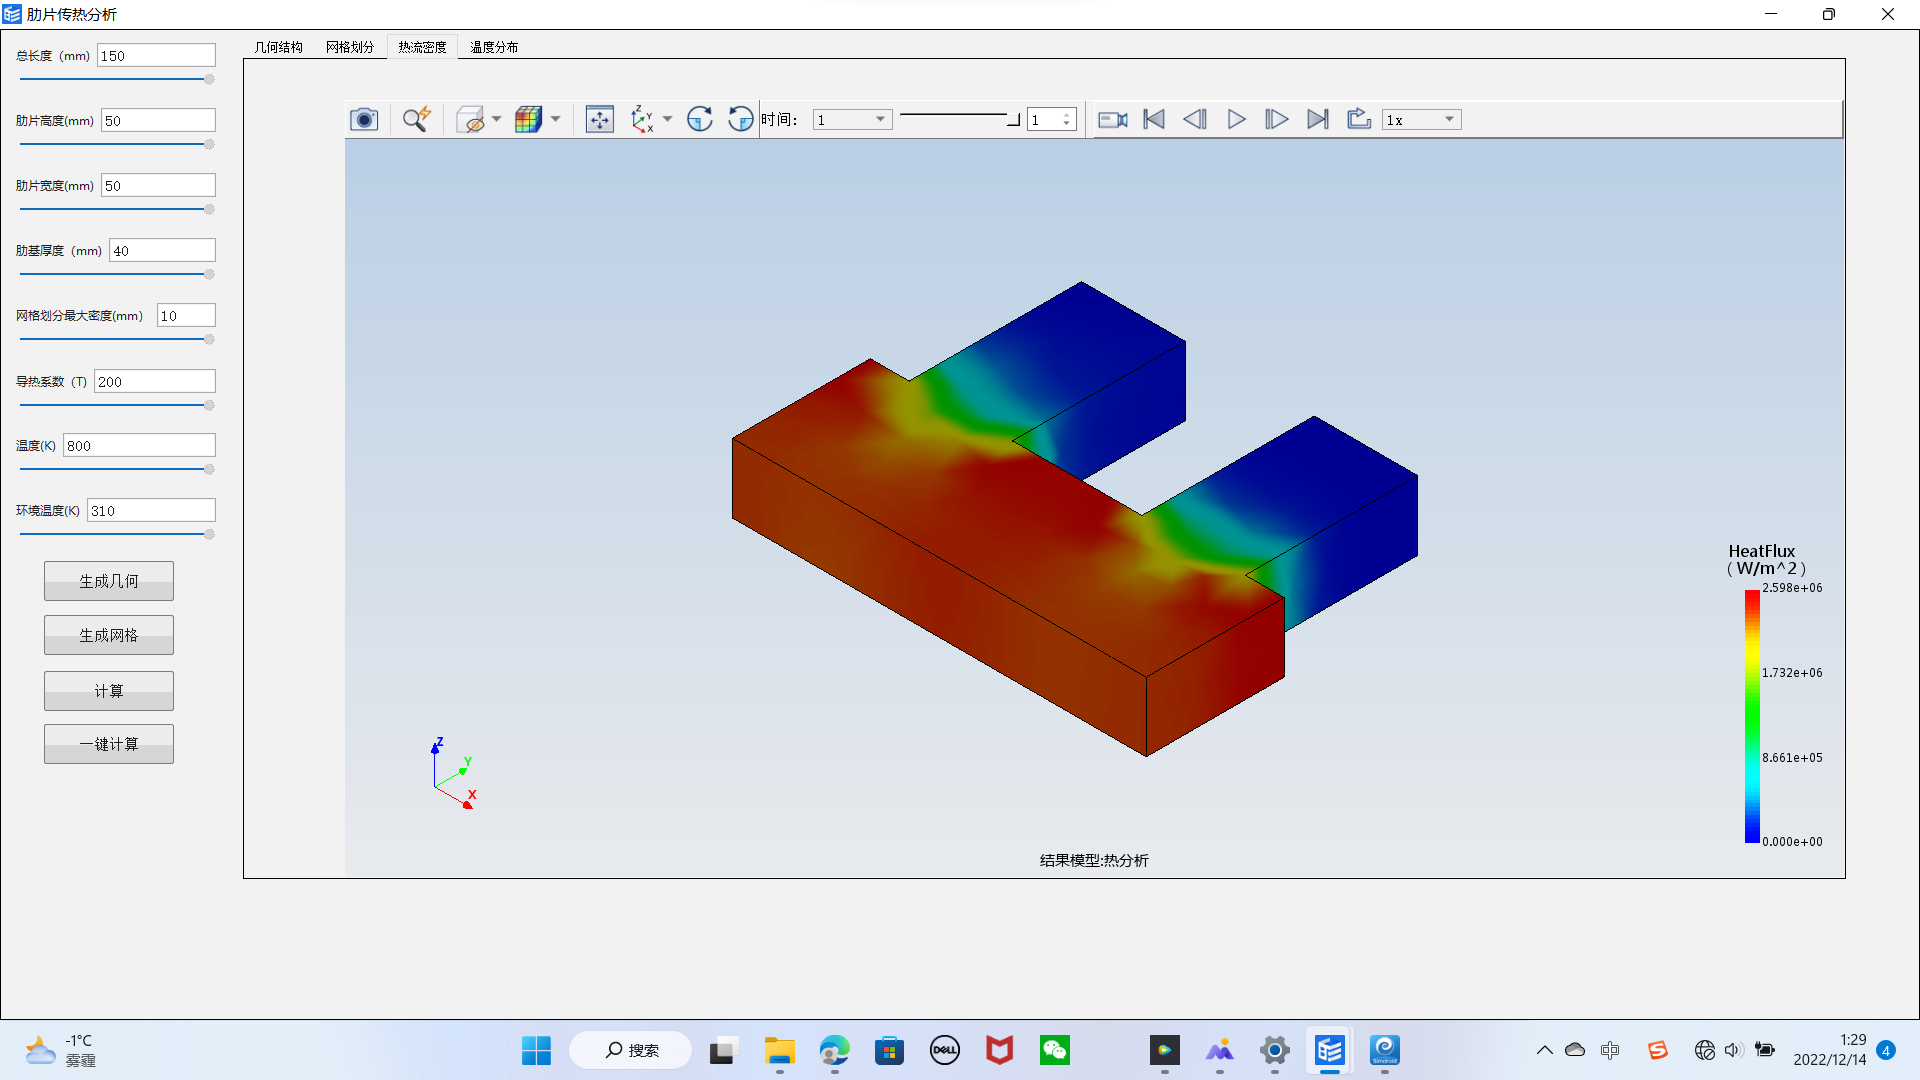Click the 总长度 slider handle
The height and width of the screenshot is (1080, 1920).
(x=209, y=79)
